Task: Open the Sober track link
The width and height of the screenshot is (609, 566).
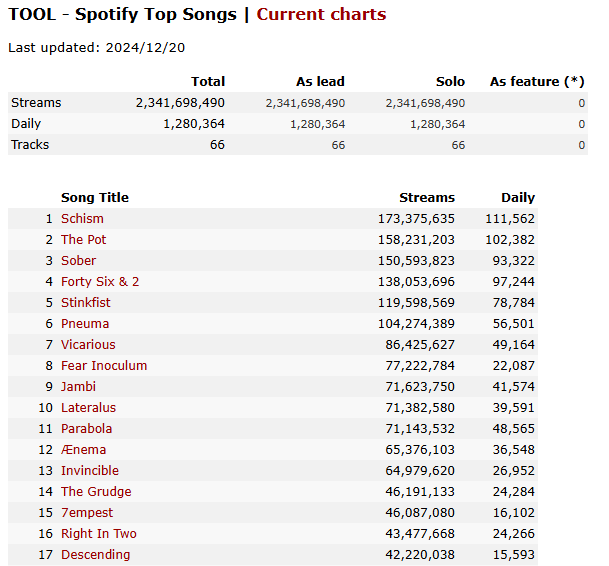Action: click(79, 260)
